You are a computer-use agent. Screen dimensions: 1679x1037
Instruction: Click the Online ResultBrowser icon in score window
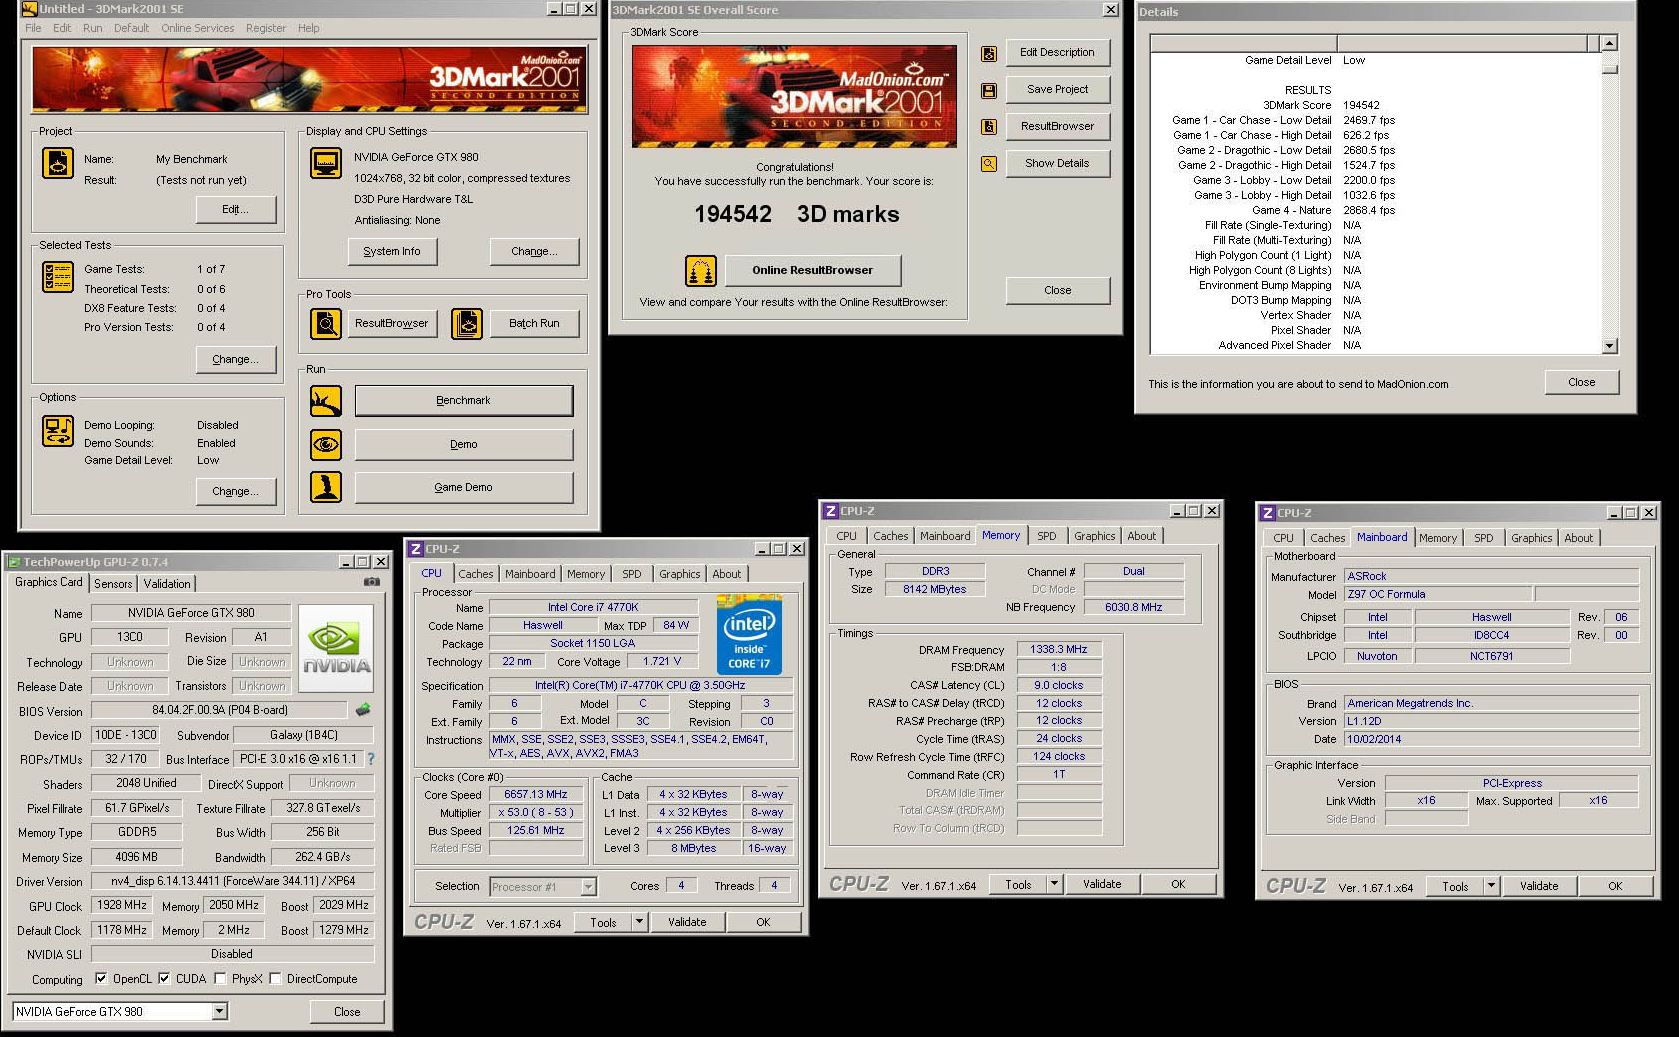(700, 270)
